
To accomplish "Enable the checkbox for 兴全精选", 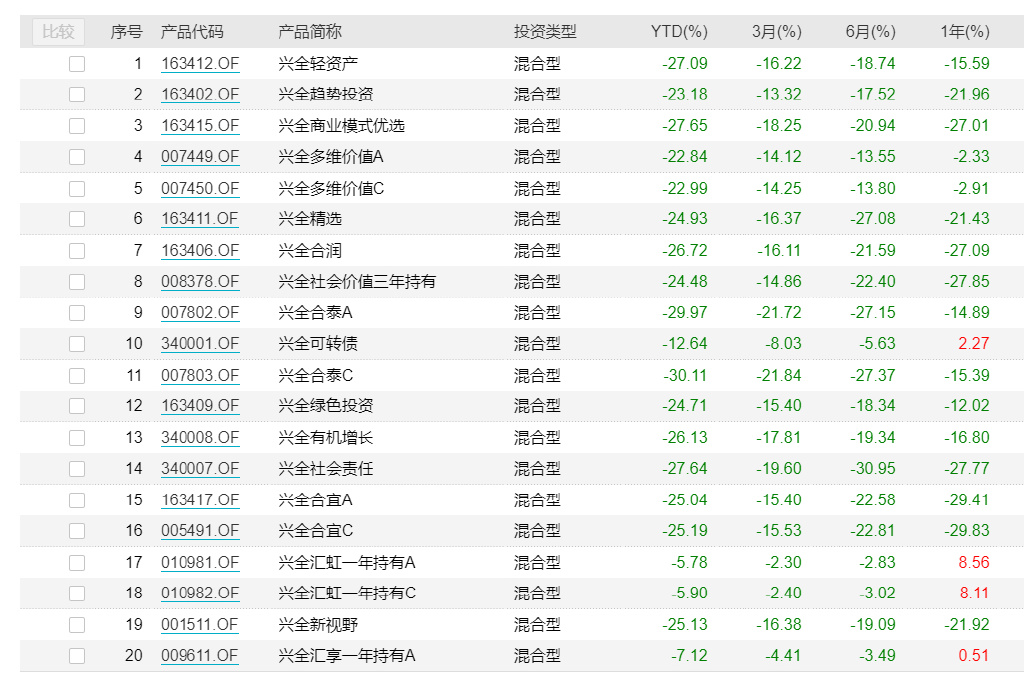I will [77, 219].
